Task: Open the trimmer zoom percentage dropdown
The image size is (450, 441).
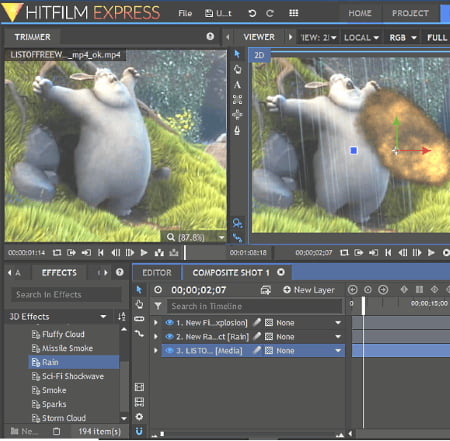Action: (x=221, y=237)
